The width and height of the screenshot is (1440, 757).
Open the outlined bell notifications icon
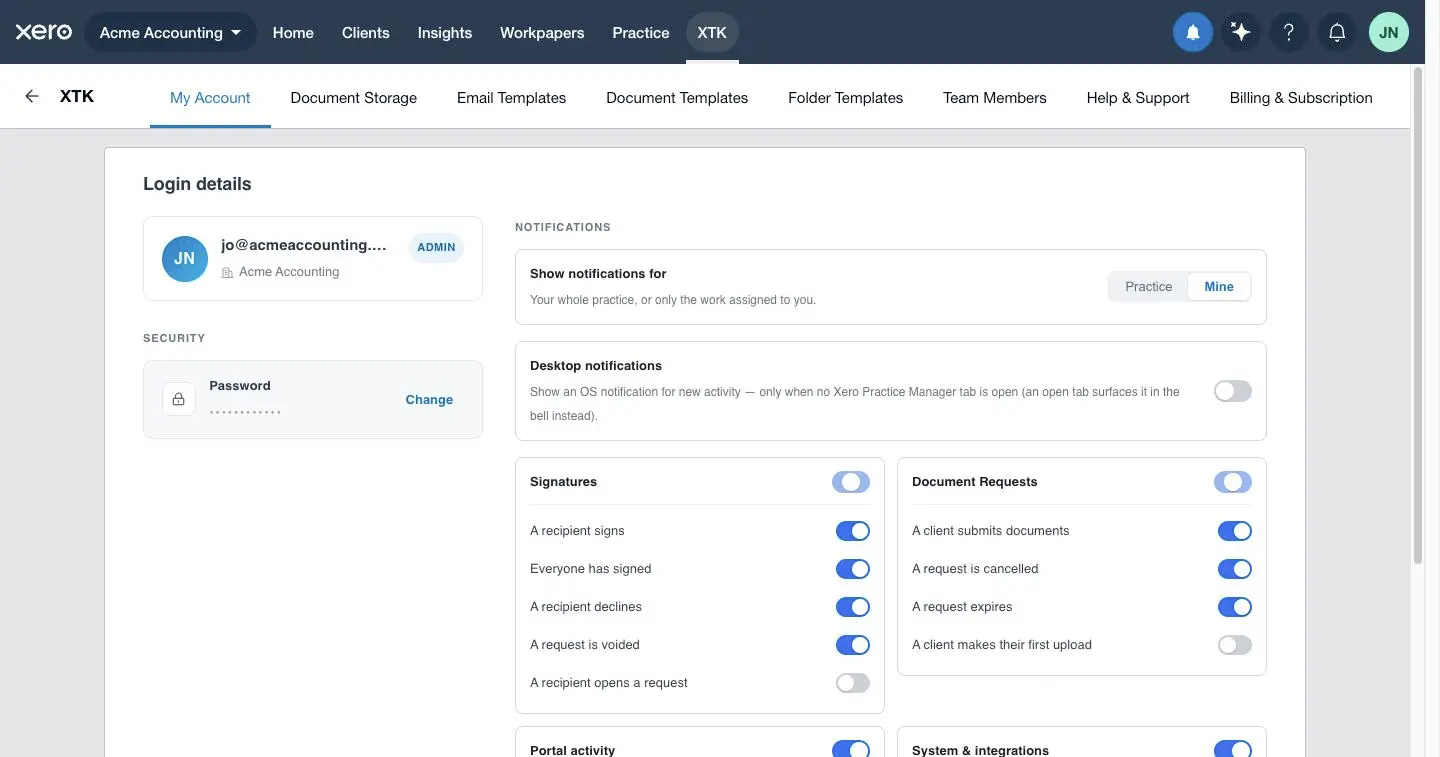1337,32
